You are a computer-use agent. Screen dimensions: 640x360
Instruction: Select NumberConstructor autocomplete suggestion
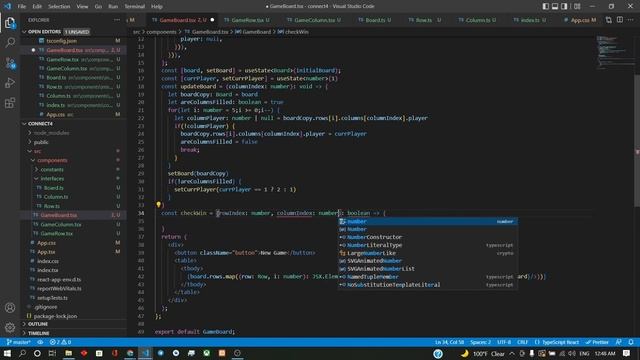click(x=428, y=237)
